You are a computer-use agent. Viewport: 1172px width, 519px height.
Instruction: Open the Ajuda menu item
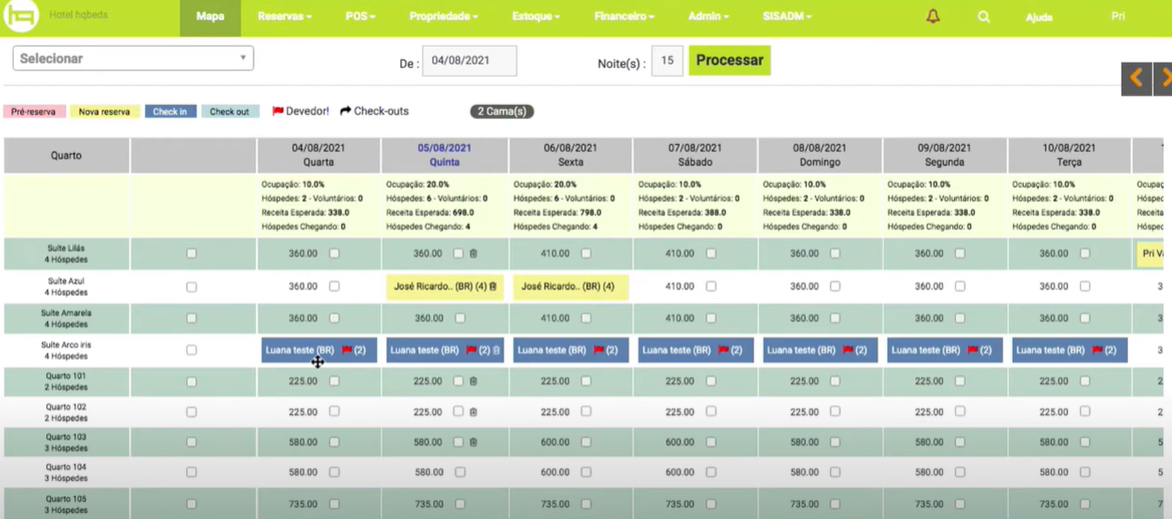pos(1039,17)
